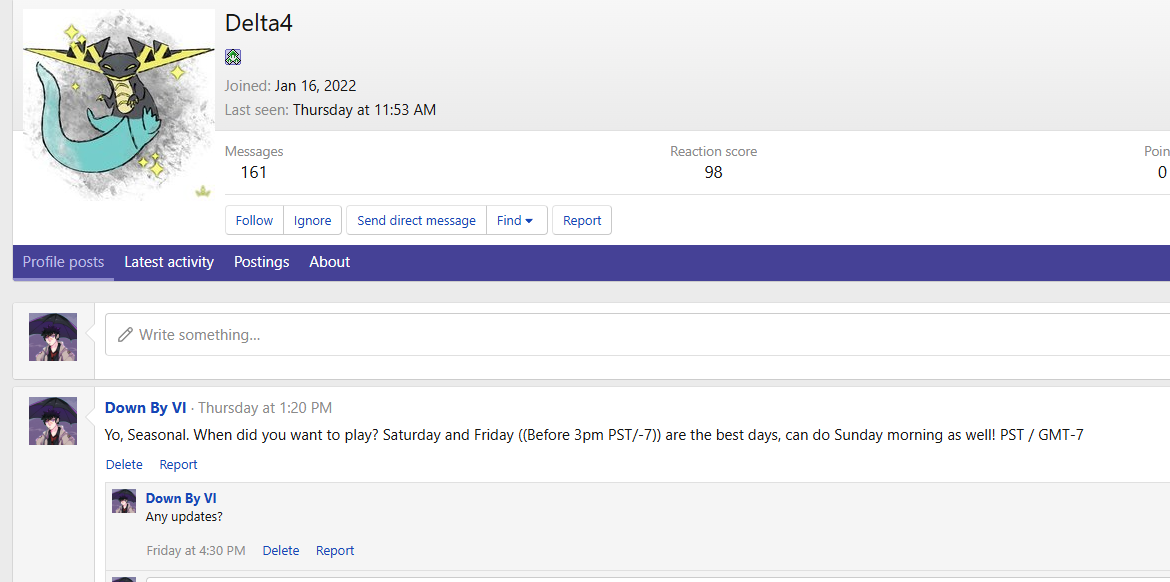1170x582 pixels.
Task: Click the pencil icon in Write something field
Action: [125, 335]
